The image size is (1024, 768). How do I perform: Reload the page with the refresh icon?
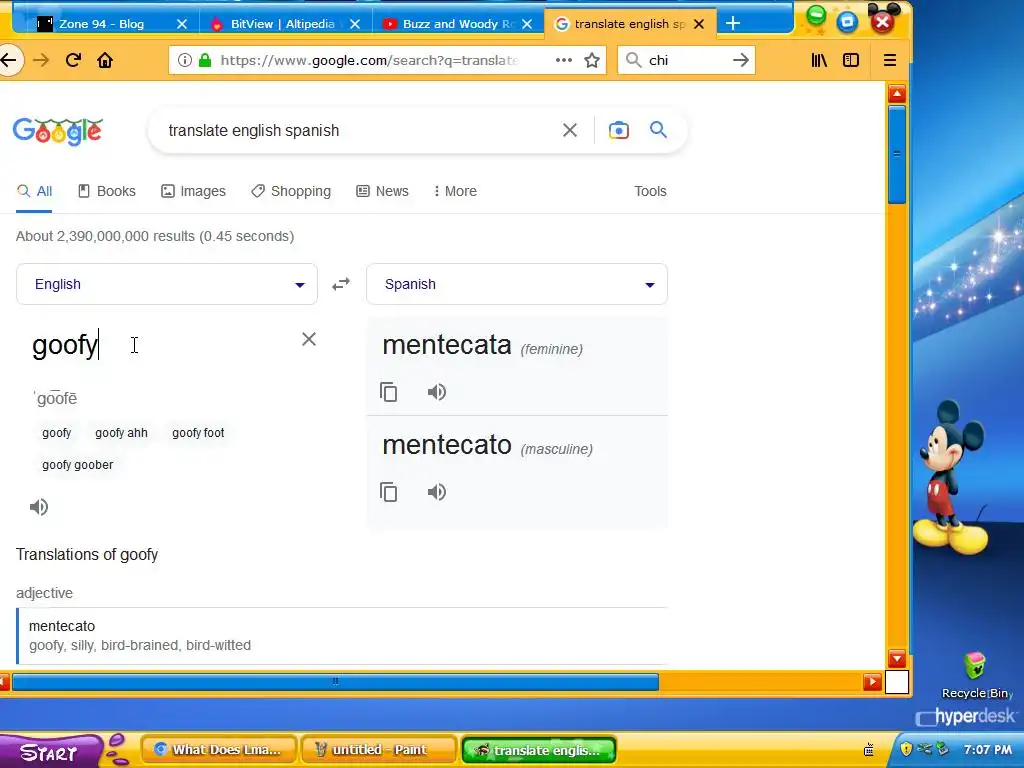[73, 61]
